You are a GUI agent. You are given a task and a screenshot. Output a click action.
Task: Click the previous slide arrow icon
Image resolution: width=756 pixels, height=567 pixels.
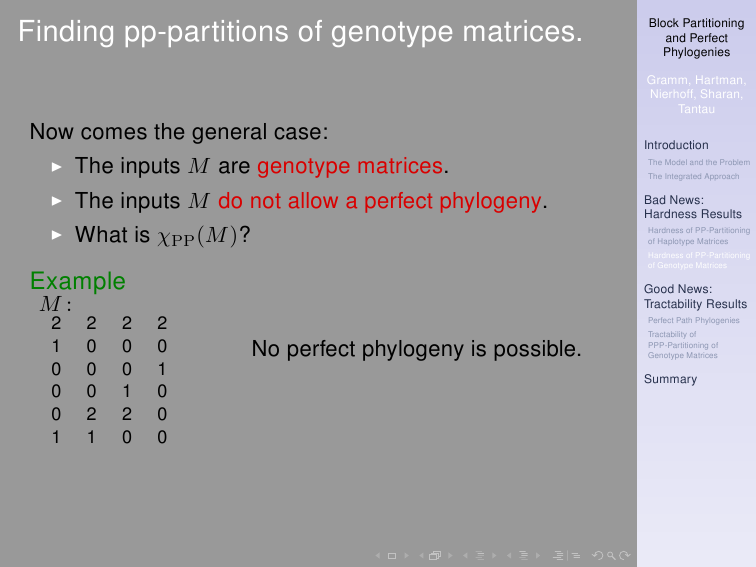click(377, 555)
